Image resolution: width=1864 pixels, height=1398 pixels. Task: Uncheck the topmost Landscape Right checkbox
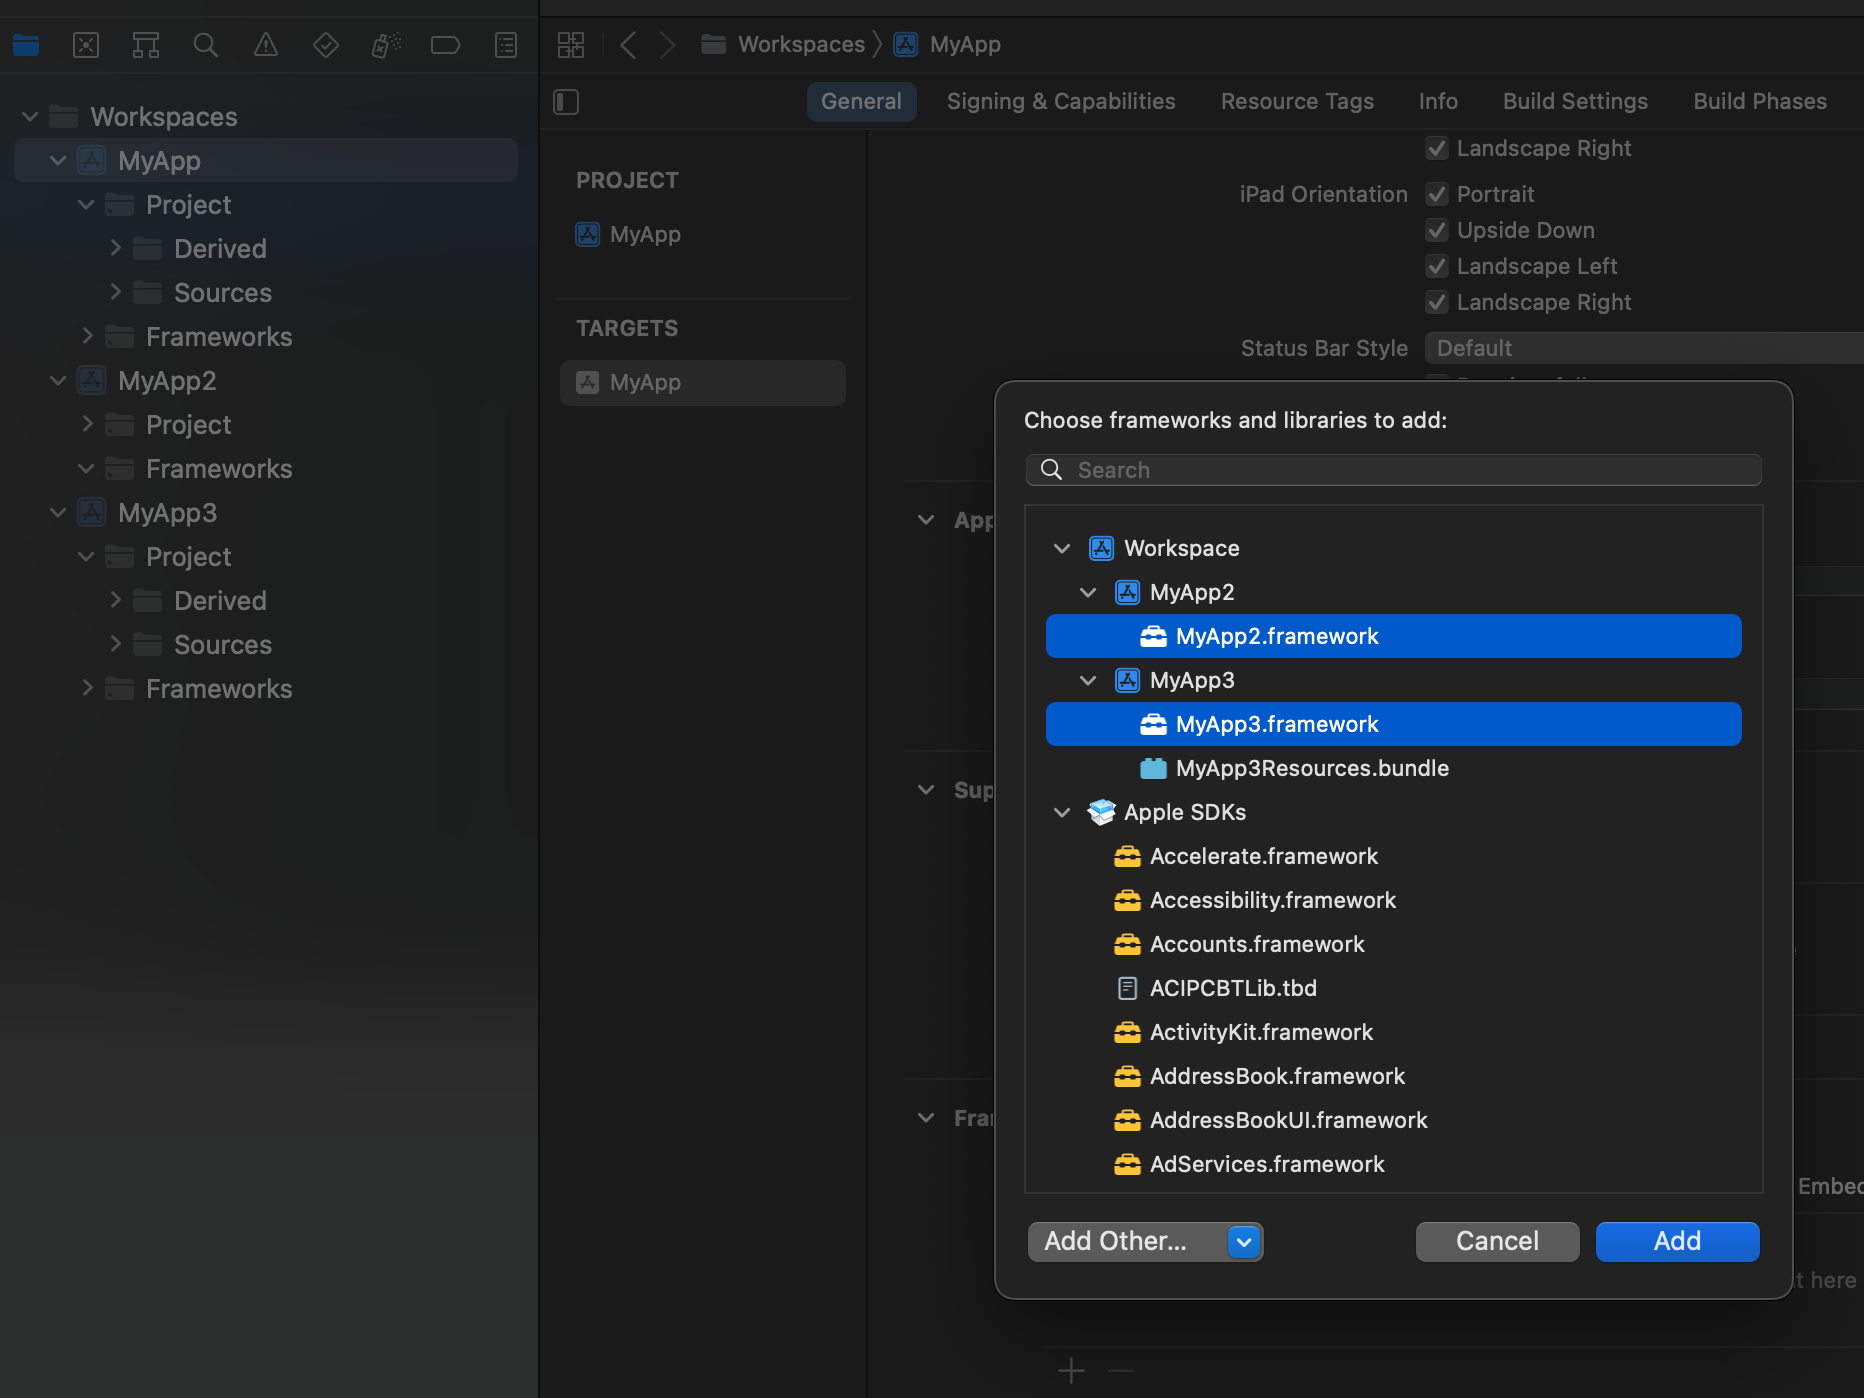point(1437,148)
